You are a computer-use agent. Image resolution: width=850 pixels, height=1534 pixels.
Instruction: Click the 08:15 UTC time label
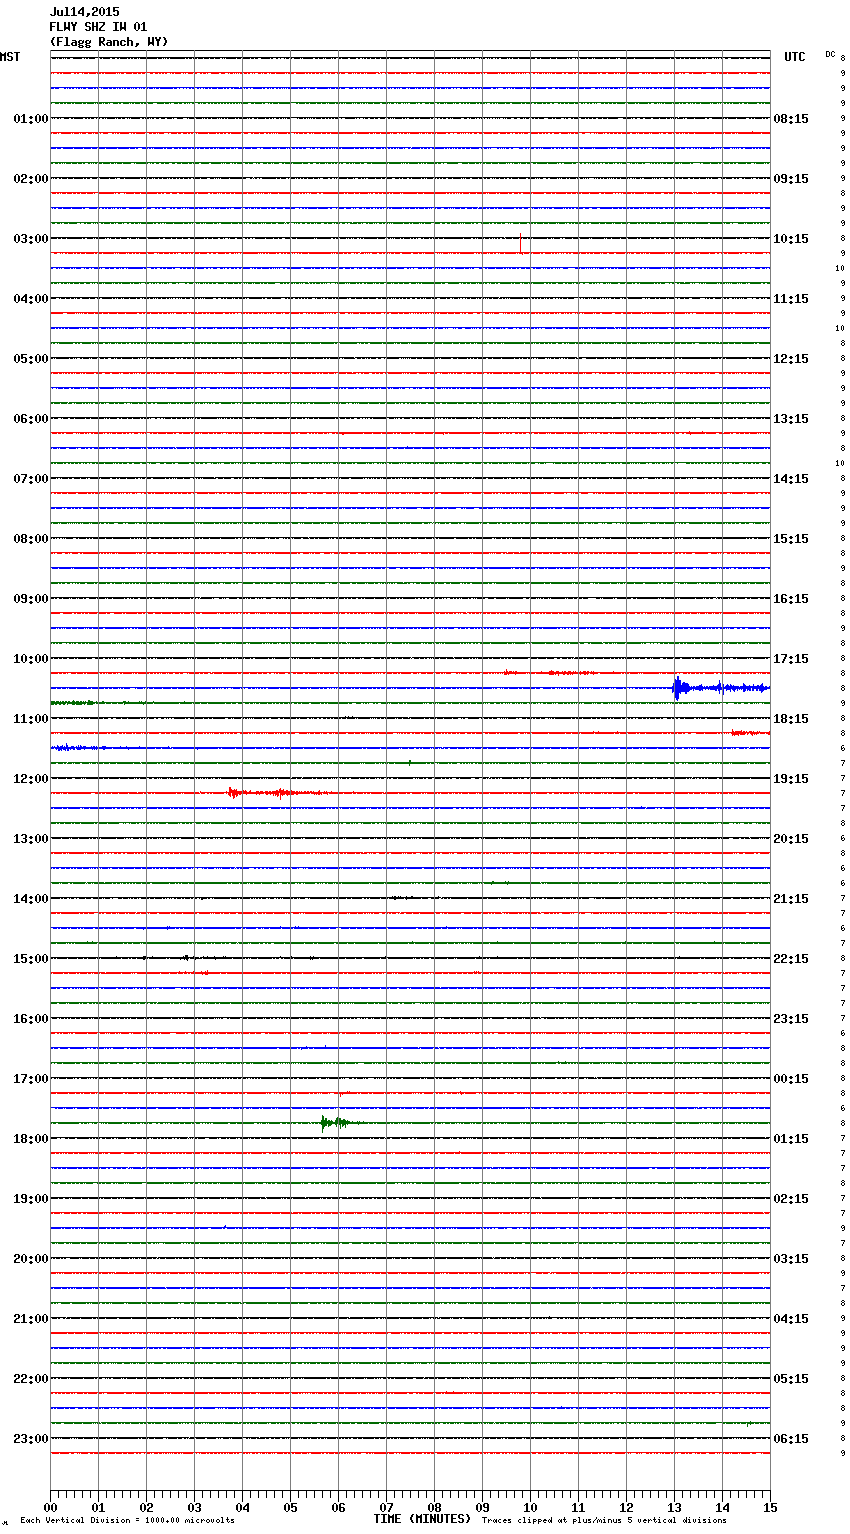click(x=791, y=119)
